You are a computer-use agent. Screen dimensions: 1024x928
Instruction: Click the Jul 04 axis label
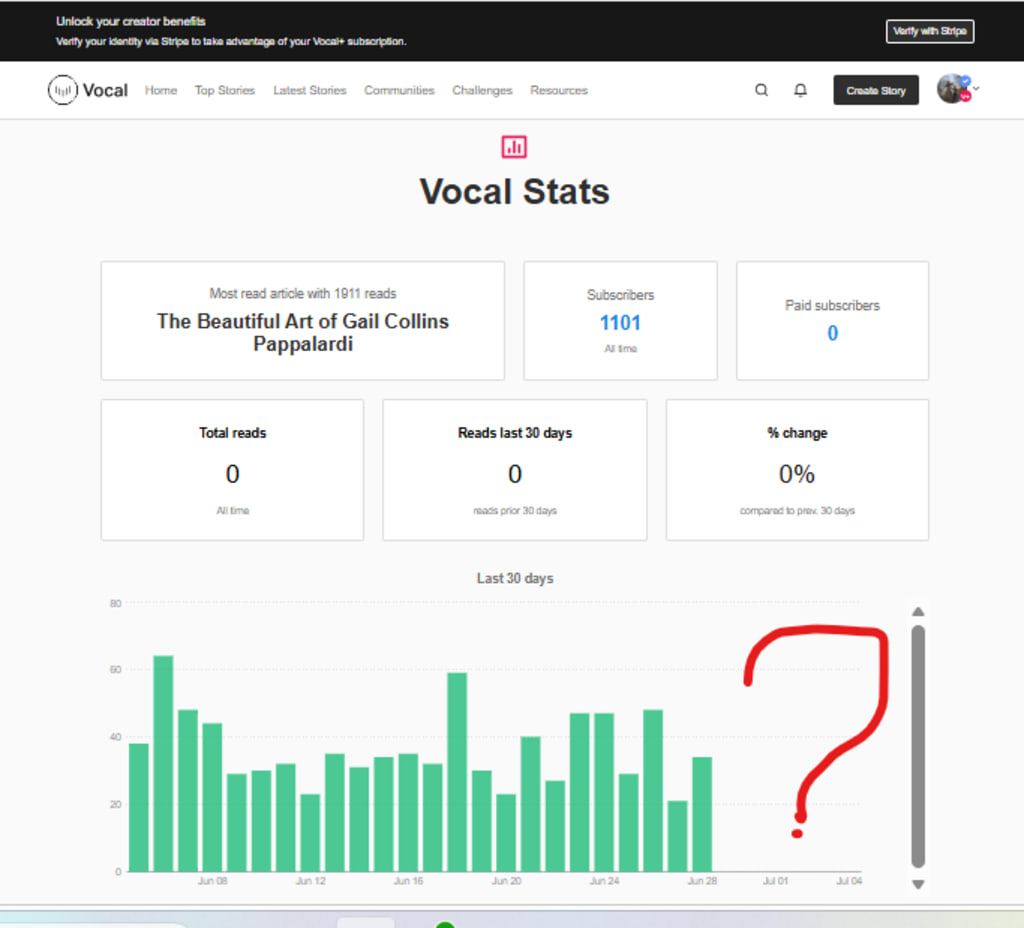click(x=849, y=881)
